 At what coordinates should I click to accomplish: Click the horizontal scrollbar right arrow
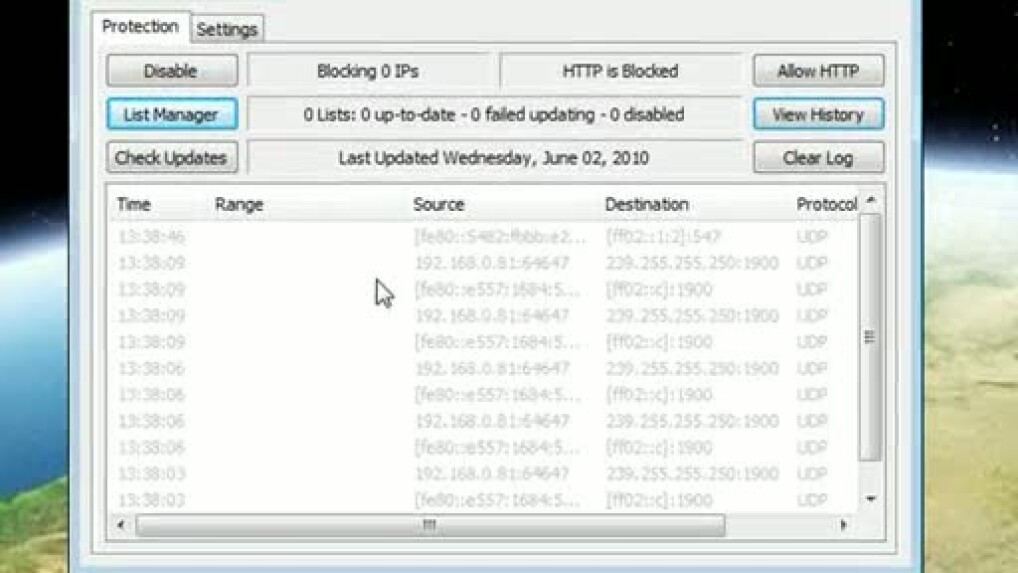(x=844, y=524)
